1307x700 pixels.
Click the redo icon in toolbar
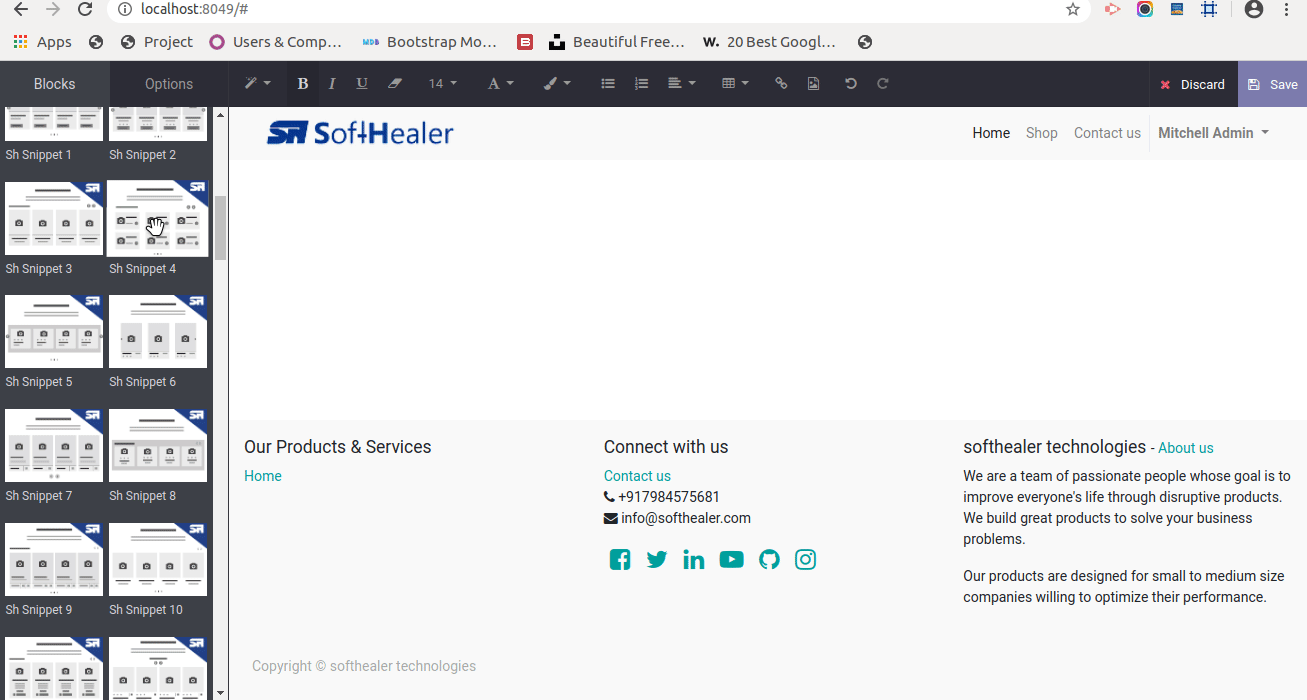coord(883,84)
